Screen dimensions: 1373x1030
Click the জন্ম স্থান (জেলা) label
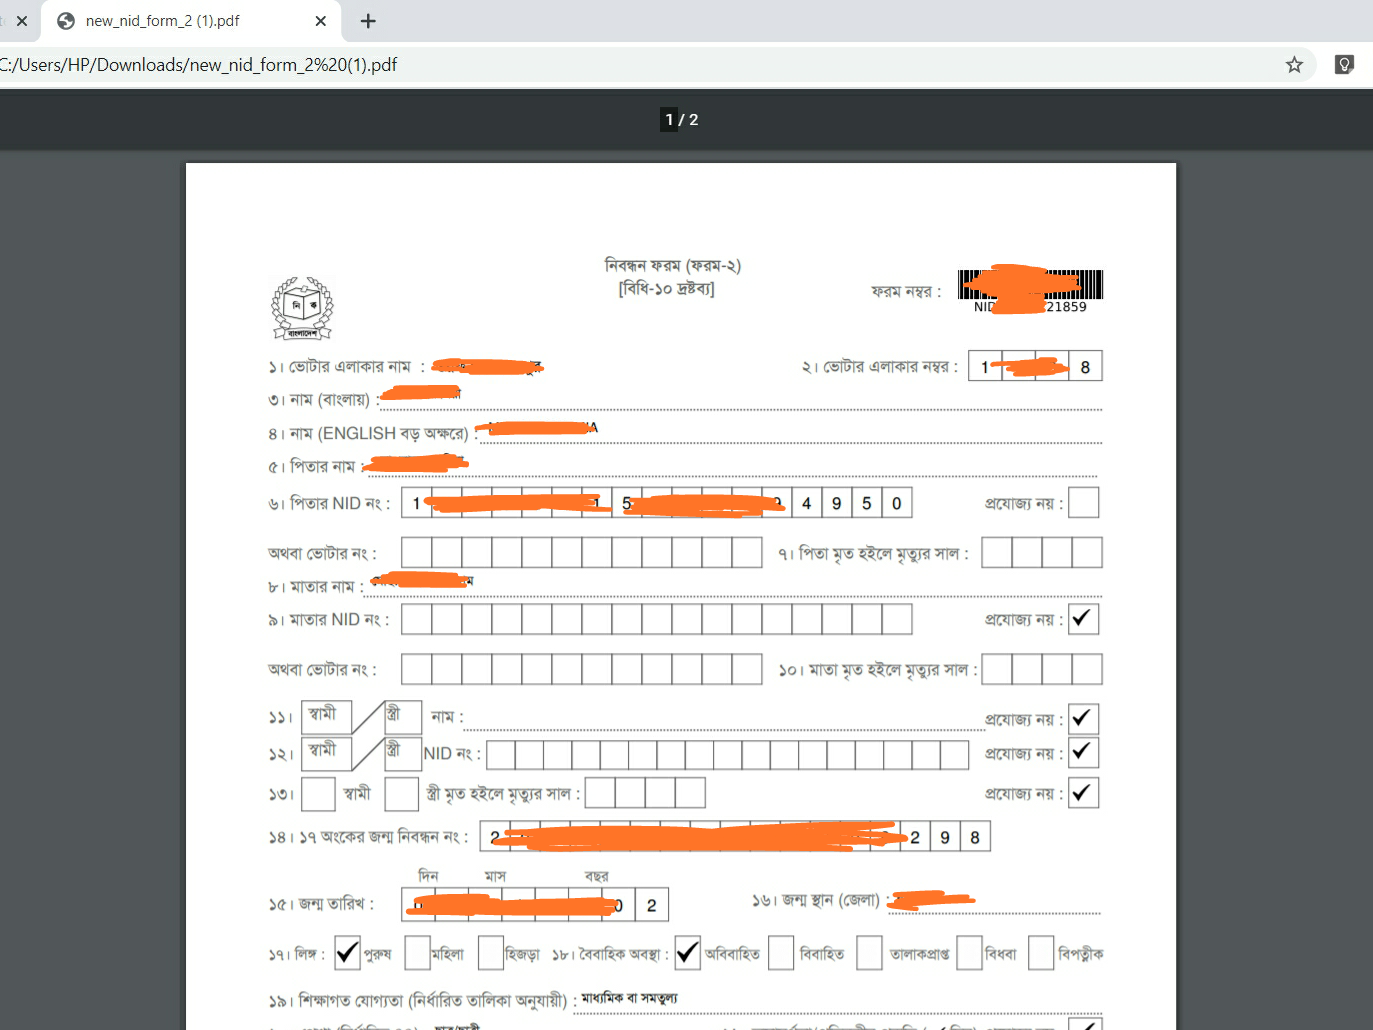coord(830,901)
